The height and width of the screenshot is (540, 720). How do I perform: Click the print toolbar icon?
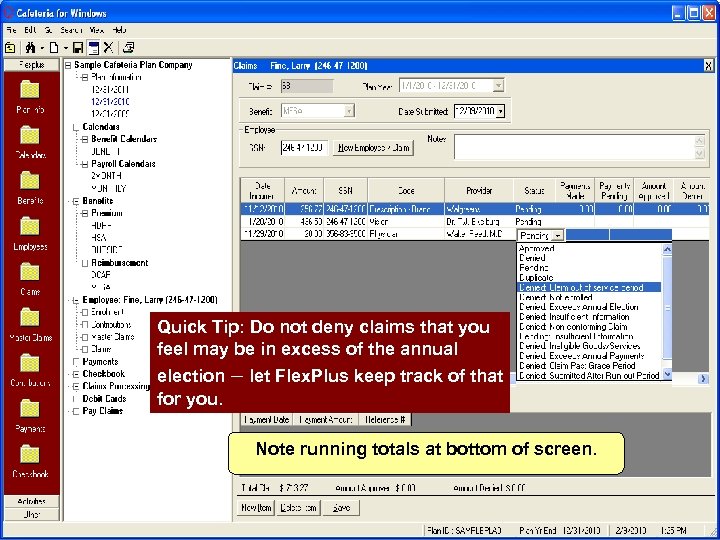(129, 48)
